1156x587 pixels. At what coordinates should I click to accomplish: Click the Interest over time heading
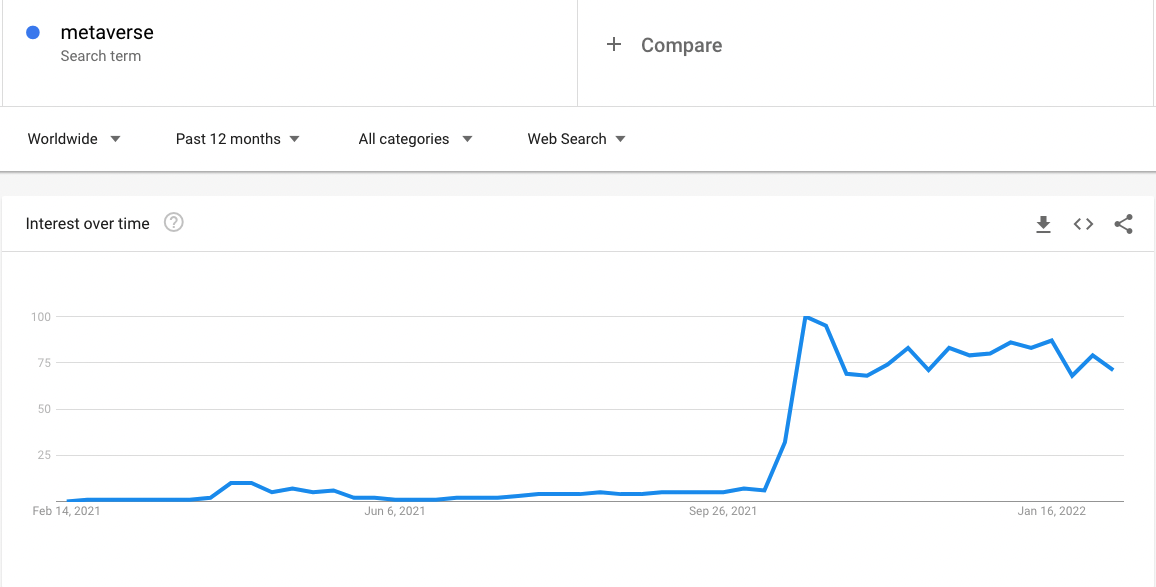coord(88,223)
